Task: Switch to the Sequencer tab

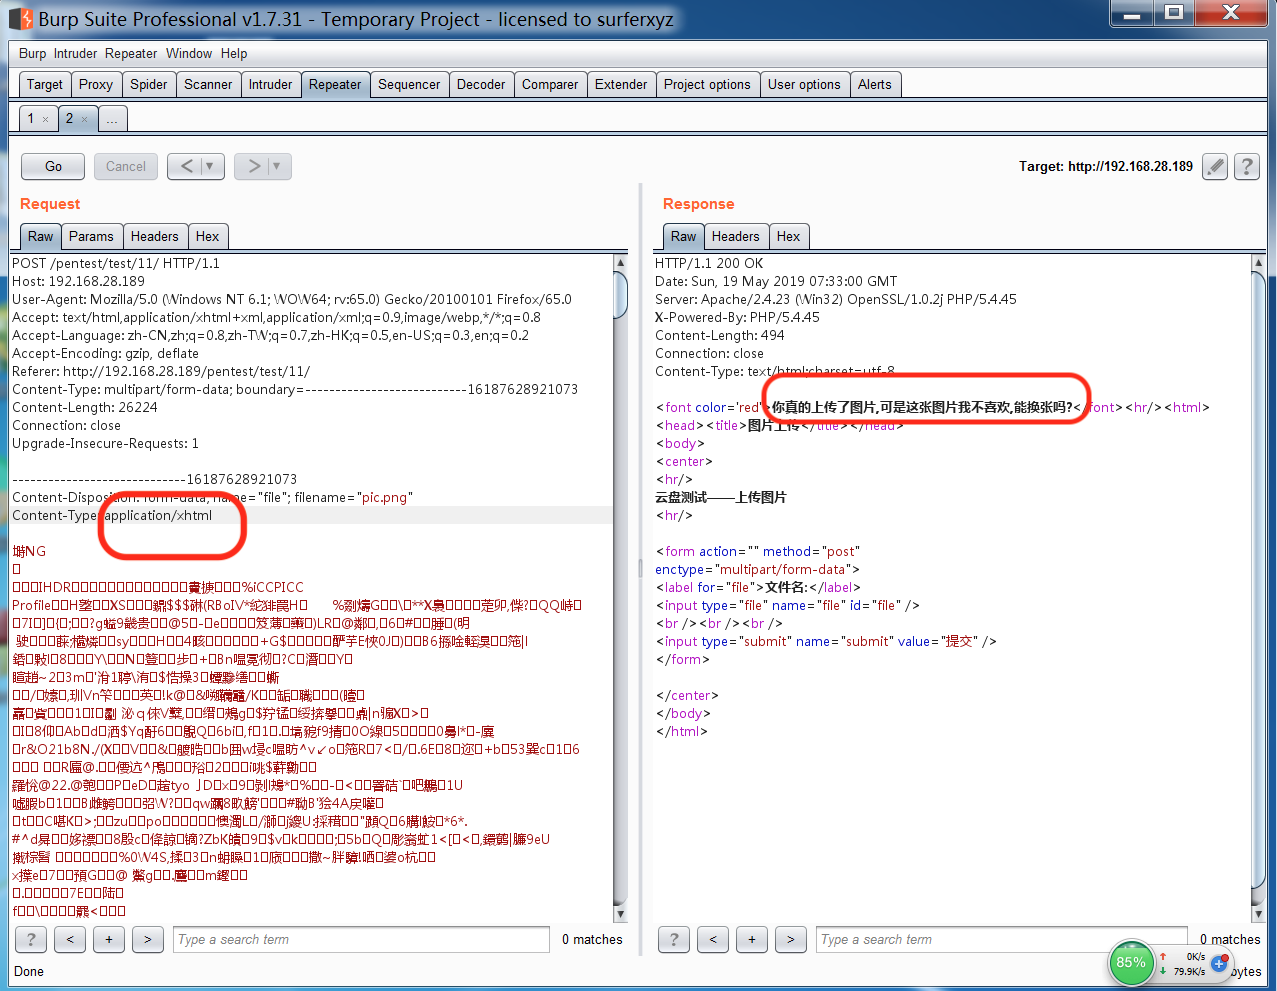Action: click(x=409, y=84)
